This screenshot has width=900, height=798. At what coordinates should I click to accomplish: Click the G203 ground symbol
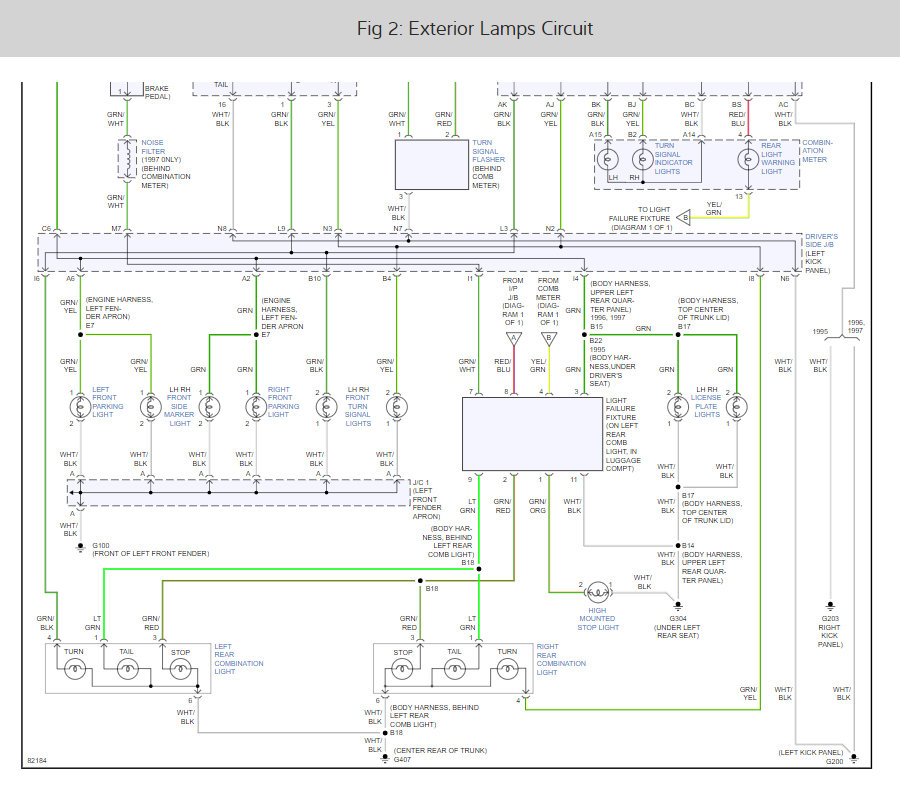click(x=830, y=605)
